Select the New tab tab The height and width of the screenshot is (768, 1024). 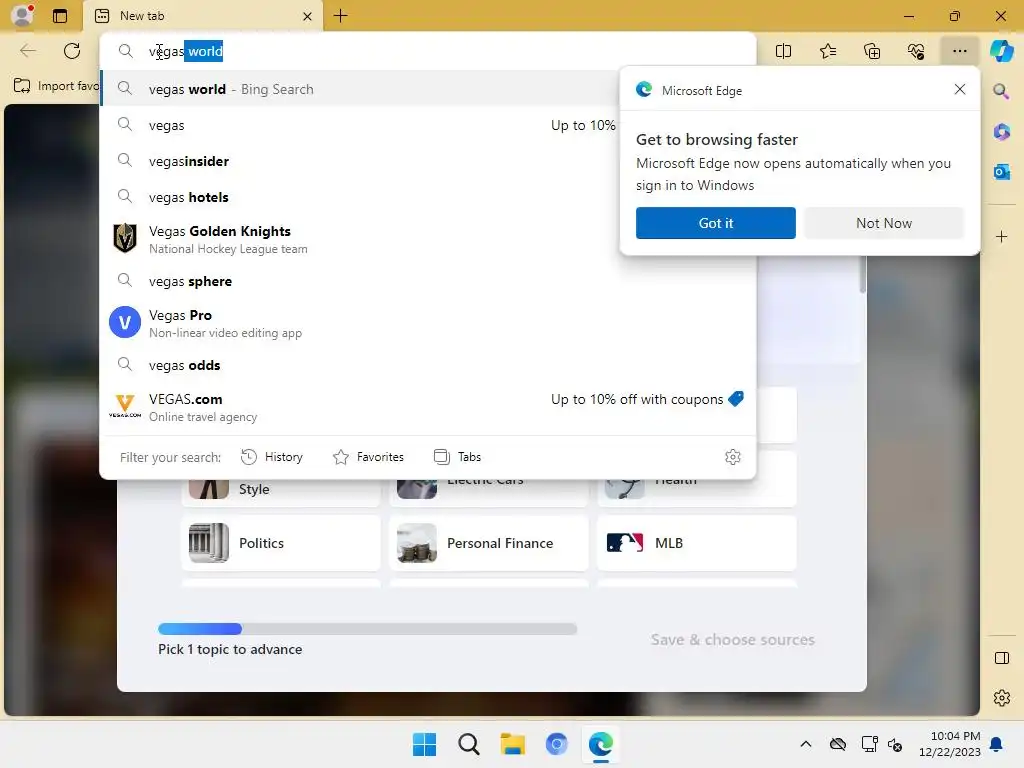202,16
